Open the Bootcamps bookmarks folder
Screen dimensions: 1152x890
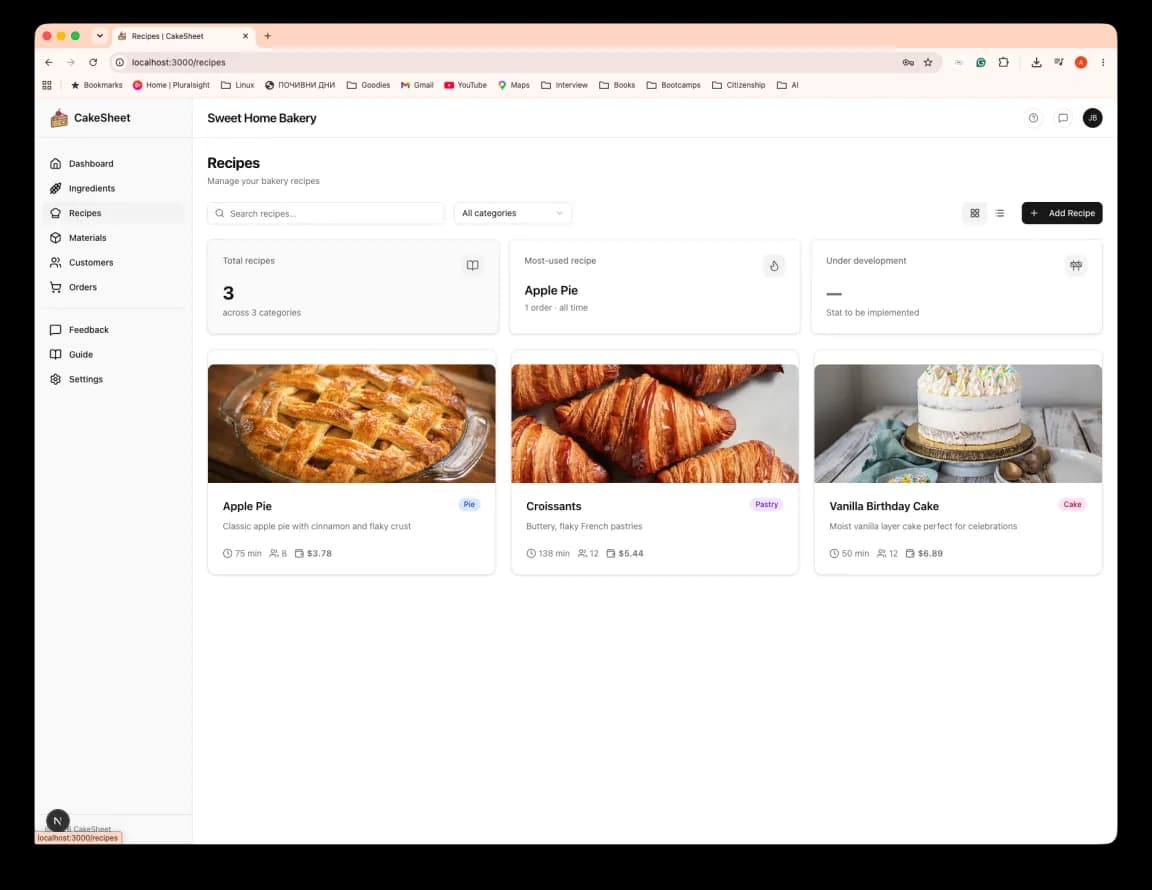click(673, 85)
